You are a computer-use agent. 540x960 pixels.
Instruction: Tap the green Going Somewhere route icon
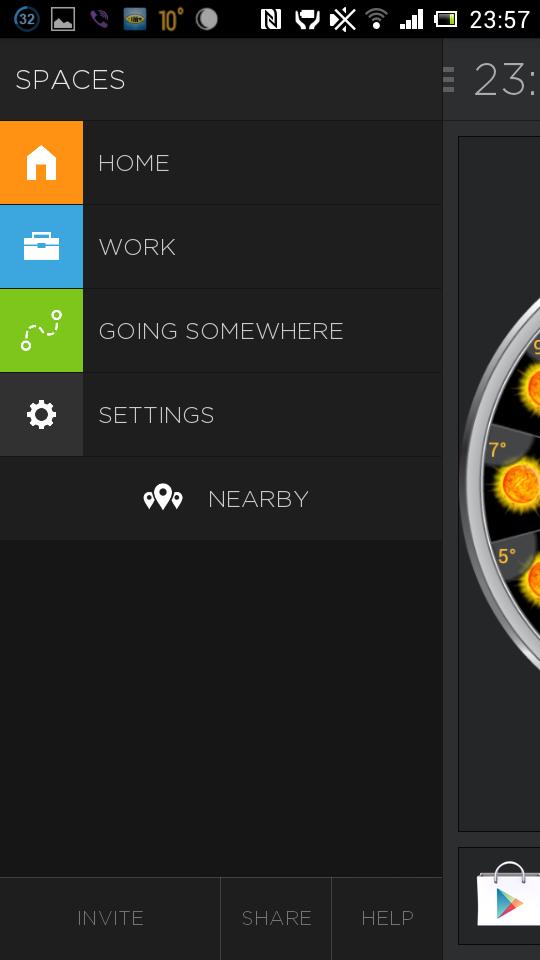41,331
